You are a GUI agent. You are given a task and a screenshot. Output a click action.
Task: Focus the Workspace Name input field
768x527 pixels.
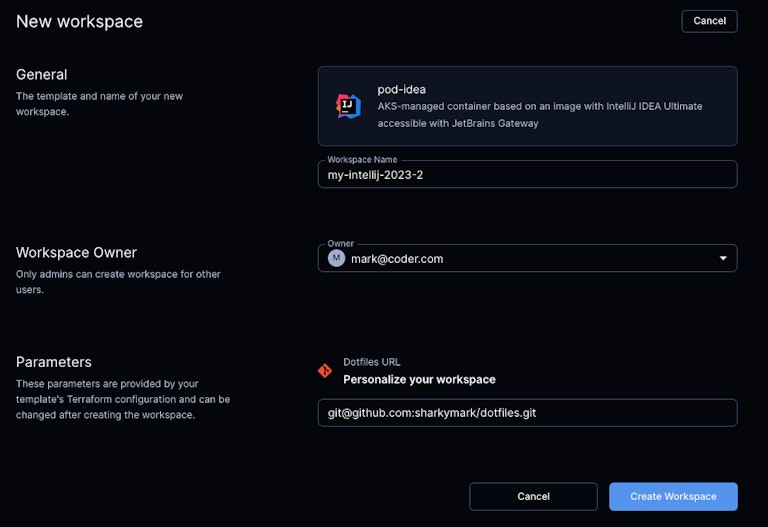[527, 174]
